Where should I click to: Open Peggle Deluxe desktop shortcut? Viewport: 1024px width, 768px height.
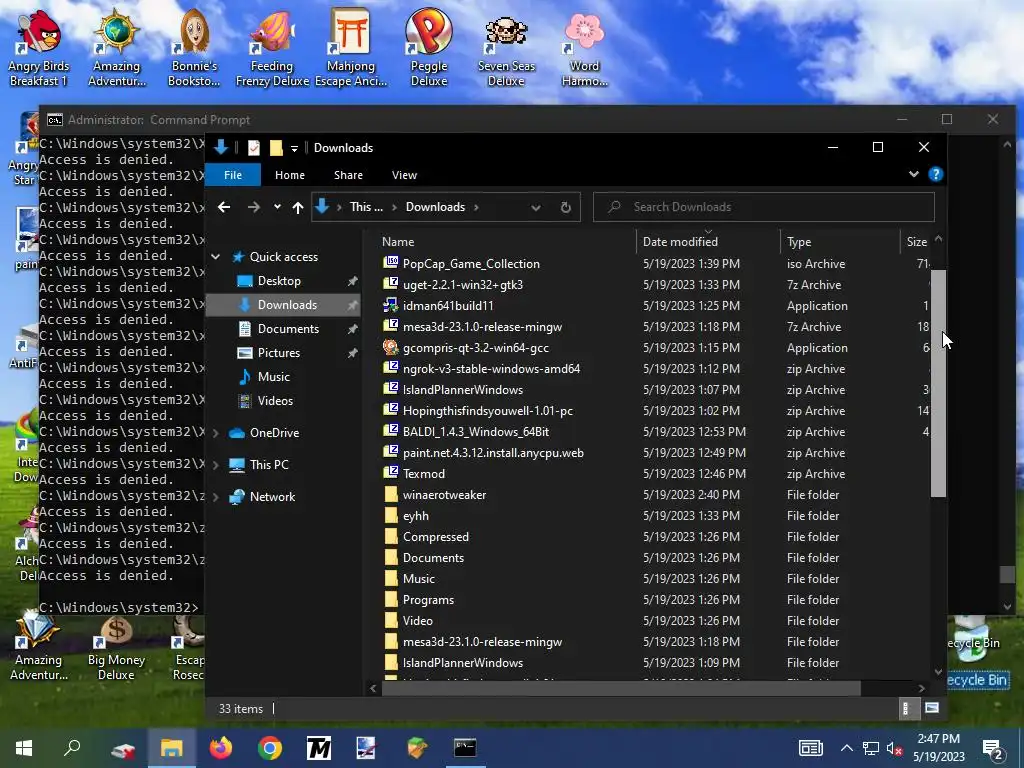[428, 49]
